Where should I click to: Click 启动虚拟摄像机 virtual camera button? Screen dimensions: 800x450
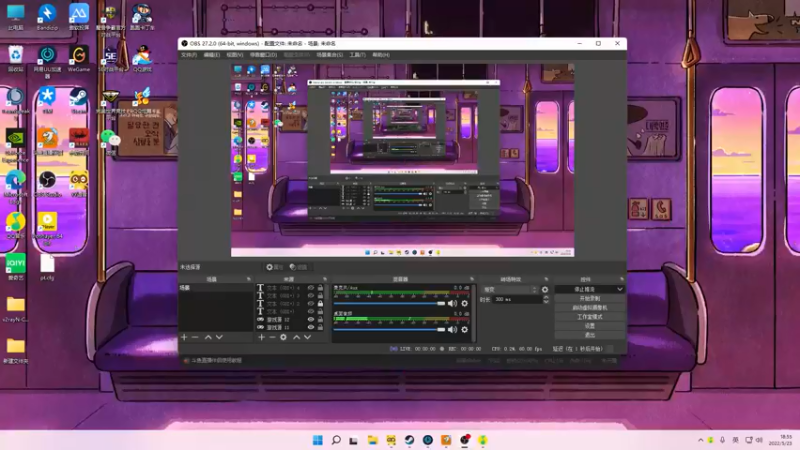[590, 308]
